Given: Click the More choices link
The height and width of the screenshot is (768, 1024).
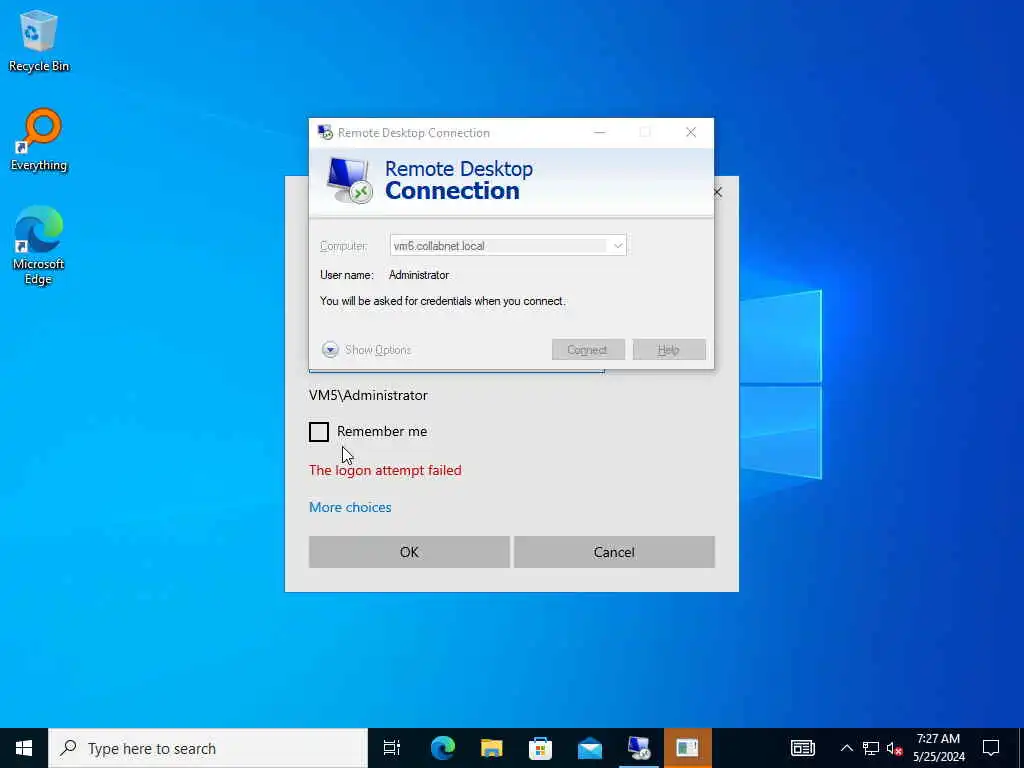Looking at the screenshot, I should pos(350,507).
